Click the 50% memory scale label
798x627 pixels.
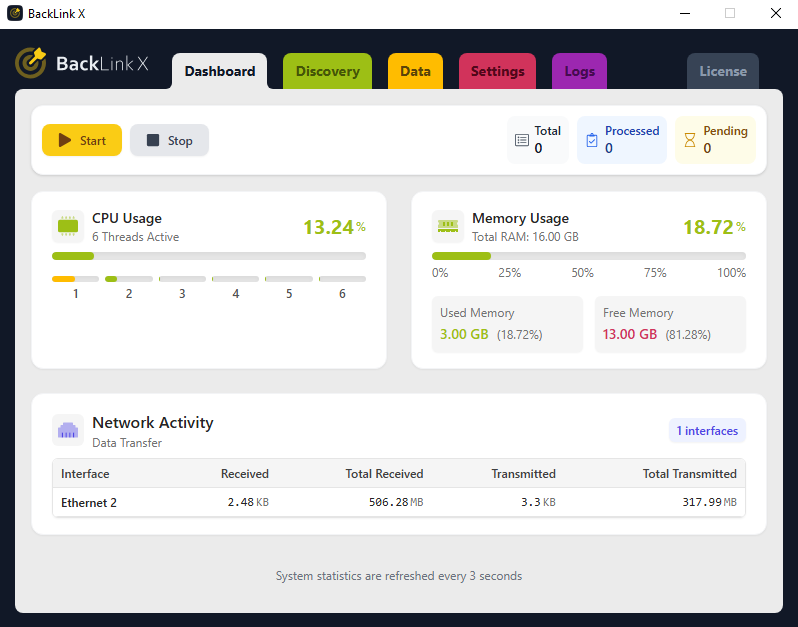tap(582, 273)
